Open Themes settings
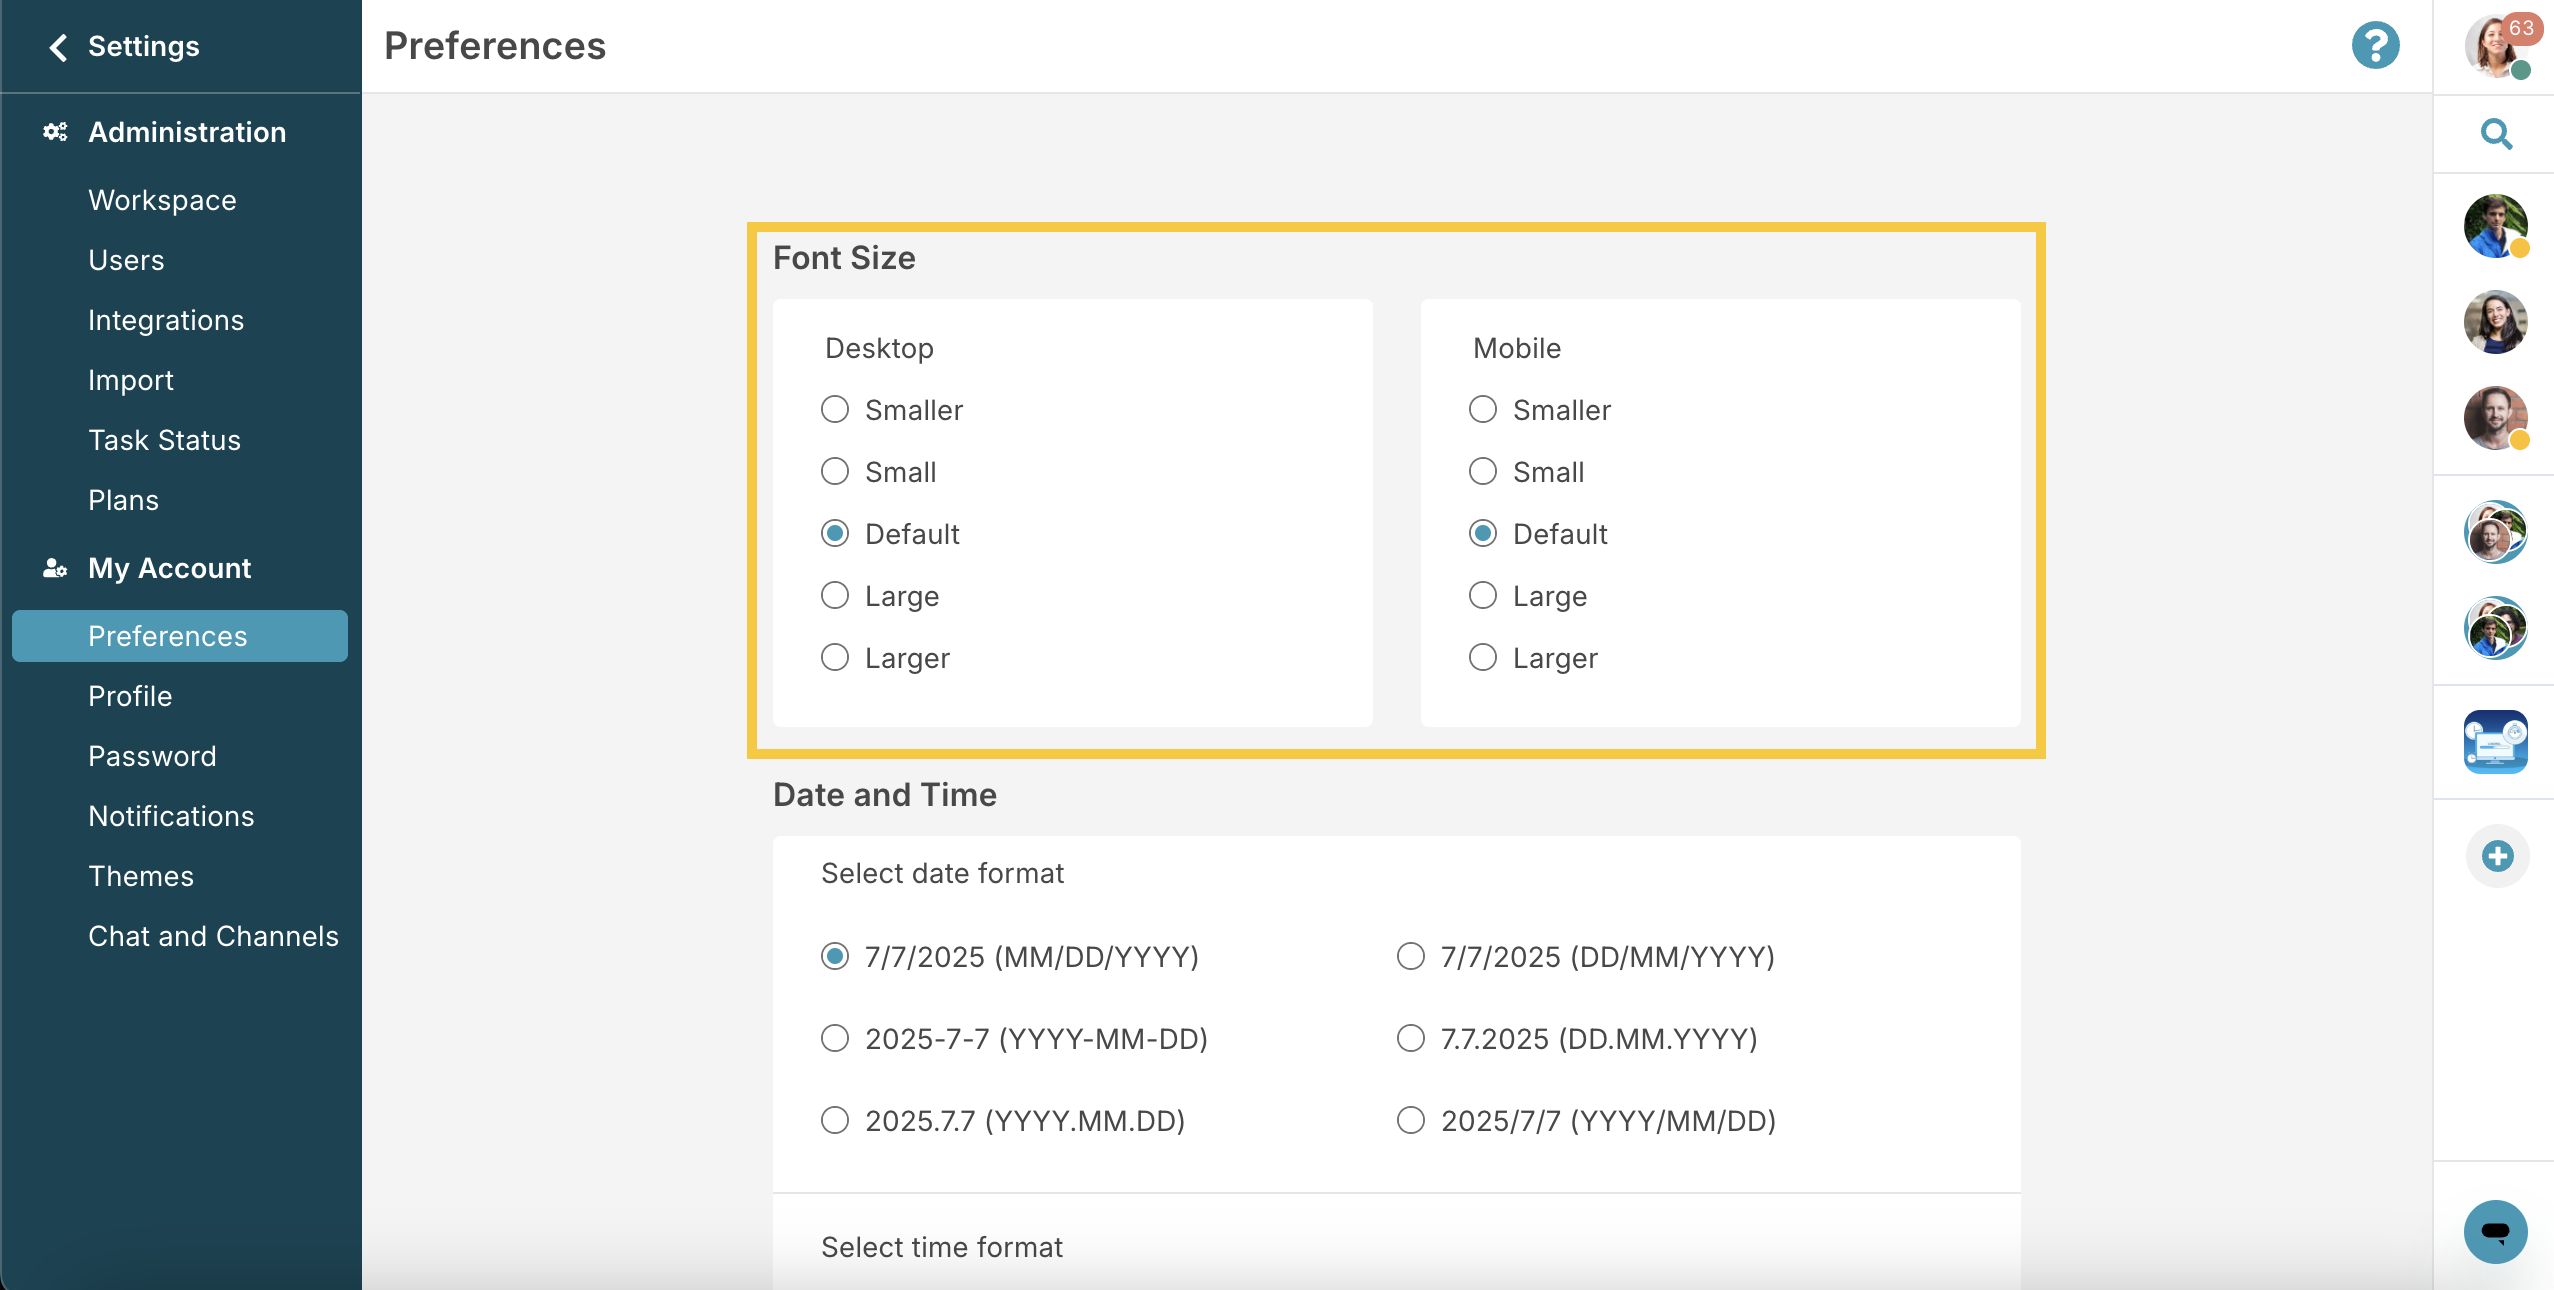2554x1290 pixels. point(141,876)
